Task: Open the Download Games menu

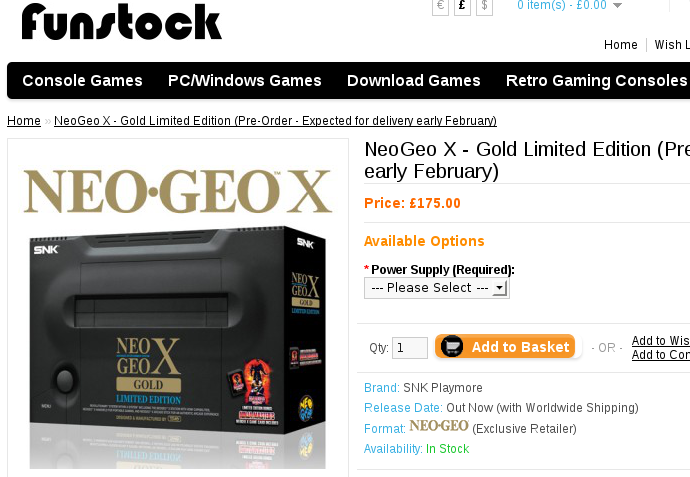Action: coord(413,81)
